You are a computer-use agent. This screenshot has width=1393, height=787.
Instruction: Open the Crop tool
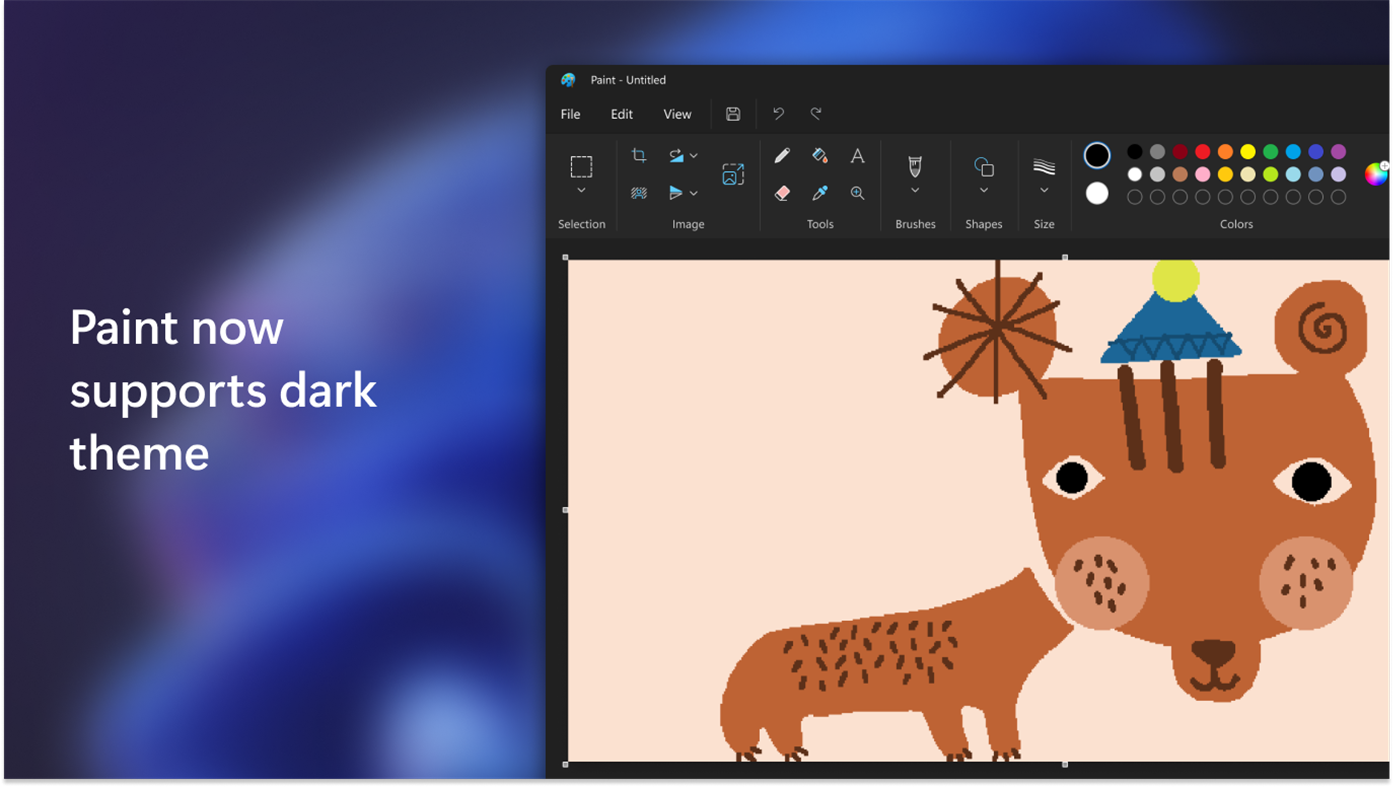(640, 155)
